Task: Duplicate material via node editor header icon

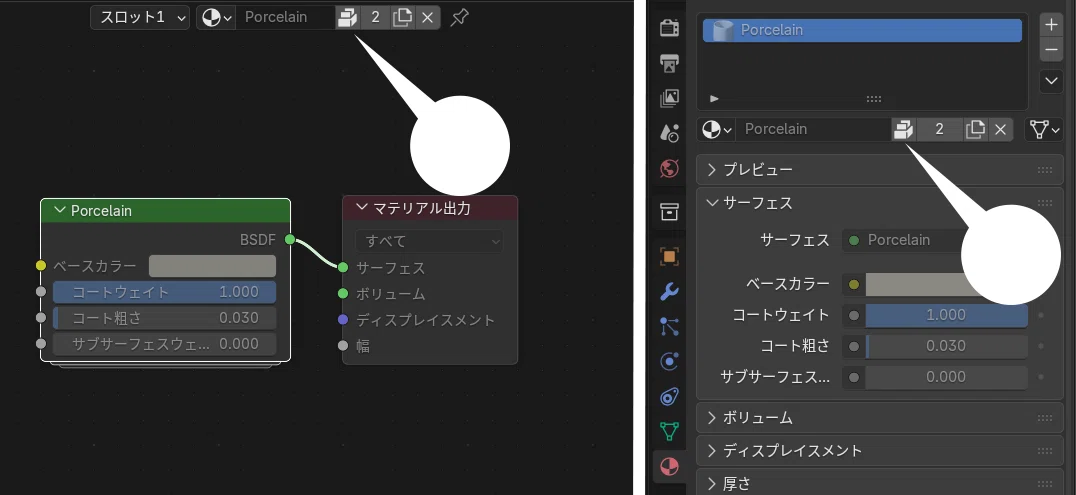Action: point(402,17)
